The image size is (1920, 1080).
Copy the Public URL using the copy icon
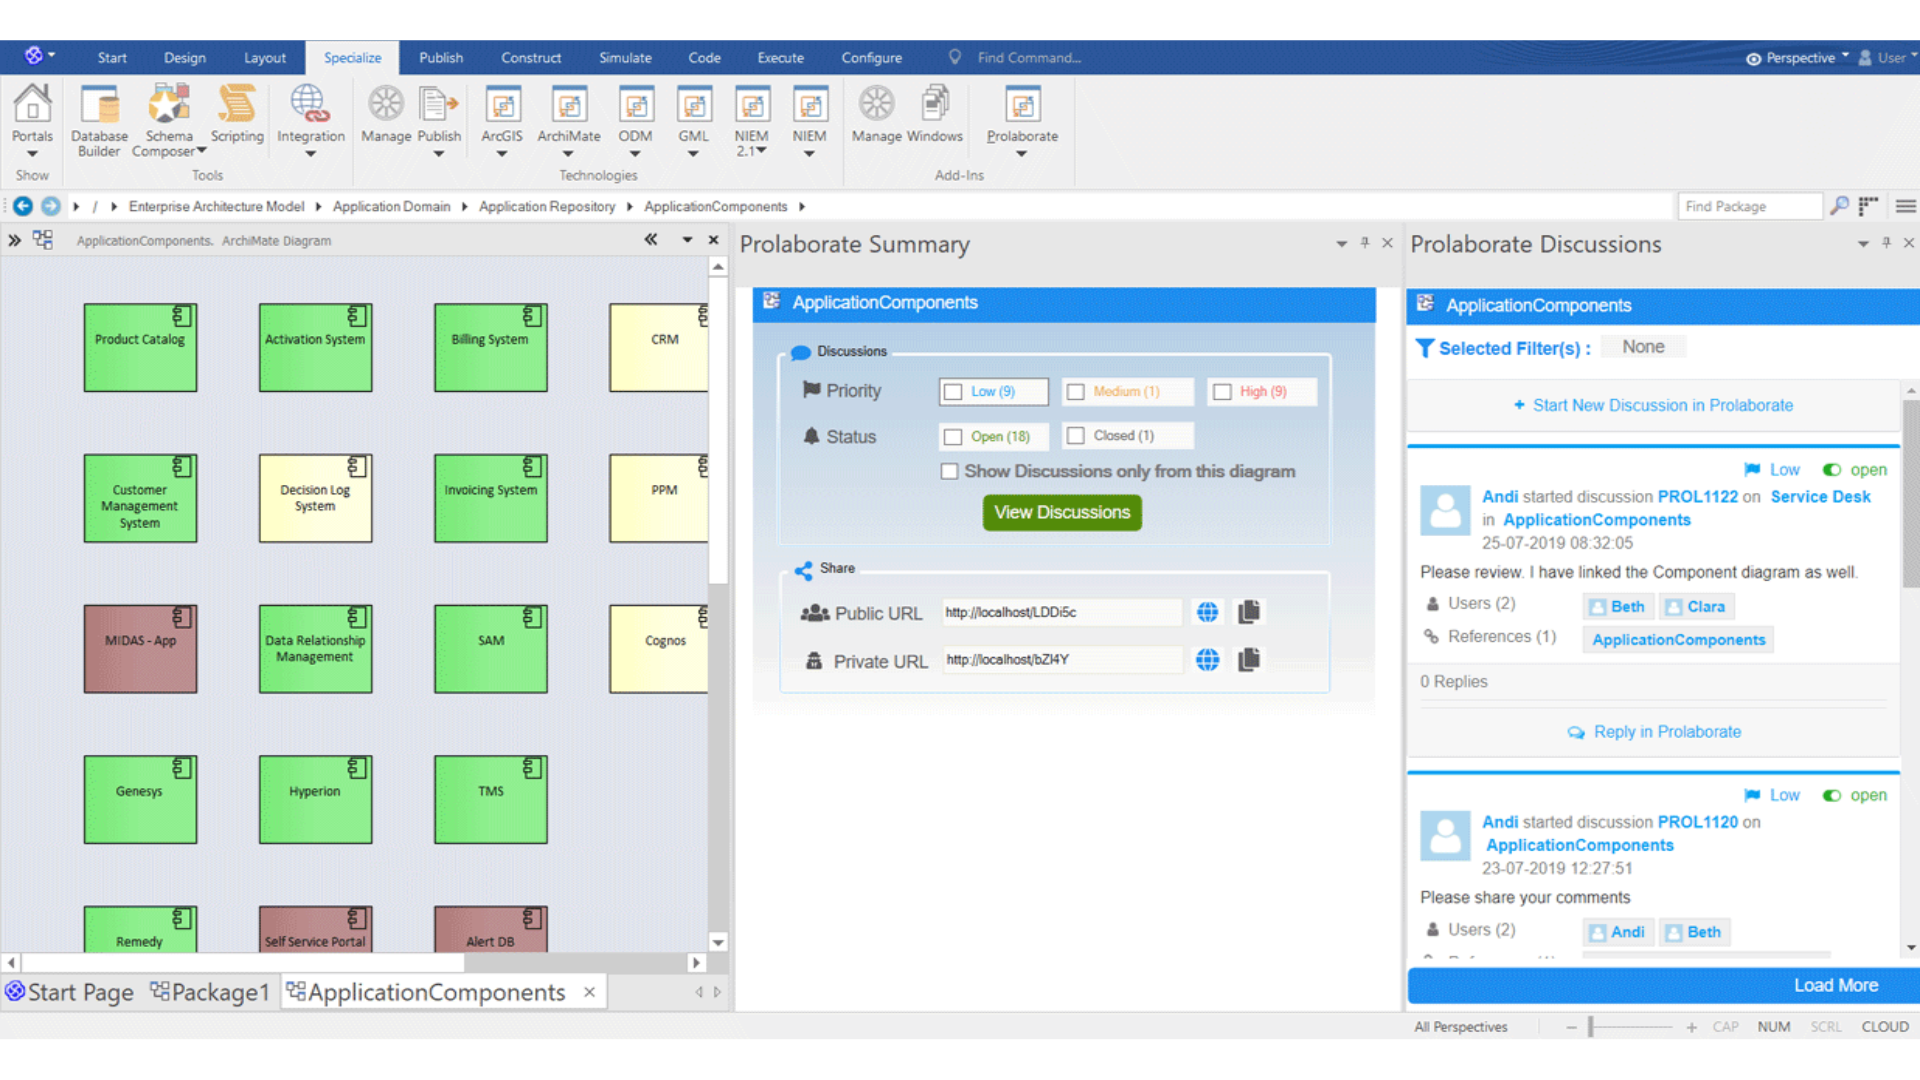pyautogui.click(x=1249, y=611)
